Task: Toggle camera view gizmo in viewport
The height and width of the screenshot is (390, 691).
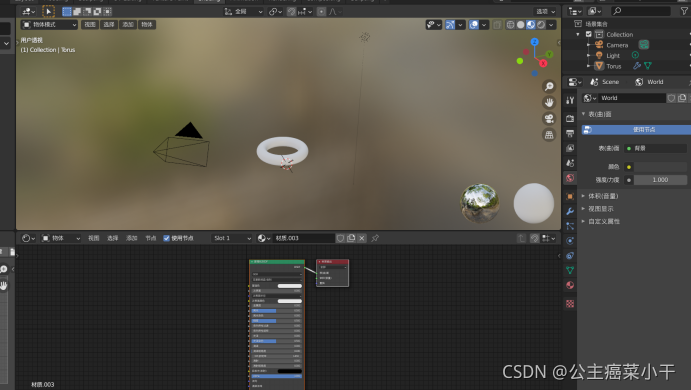Action: pos(549,119)
